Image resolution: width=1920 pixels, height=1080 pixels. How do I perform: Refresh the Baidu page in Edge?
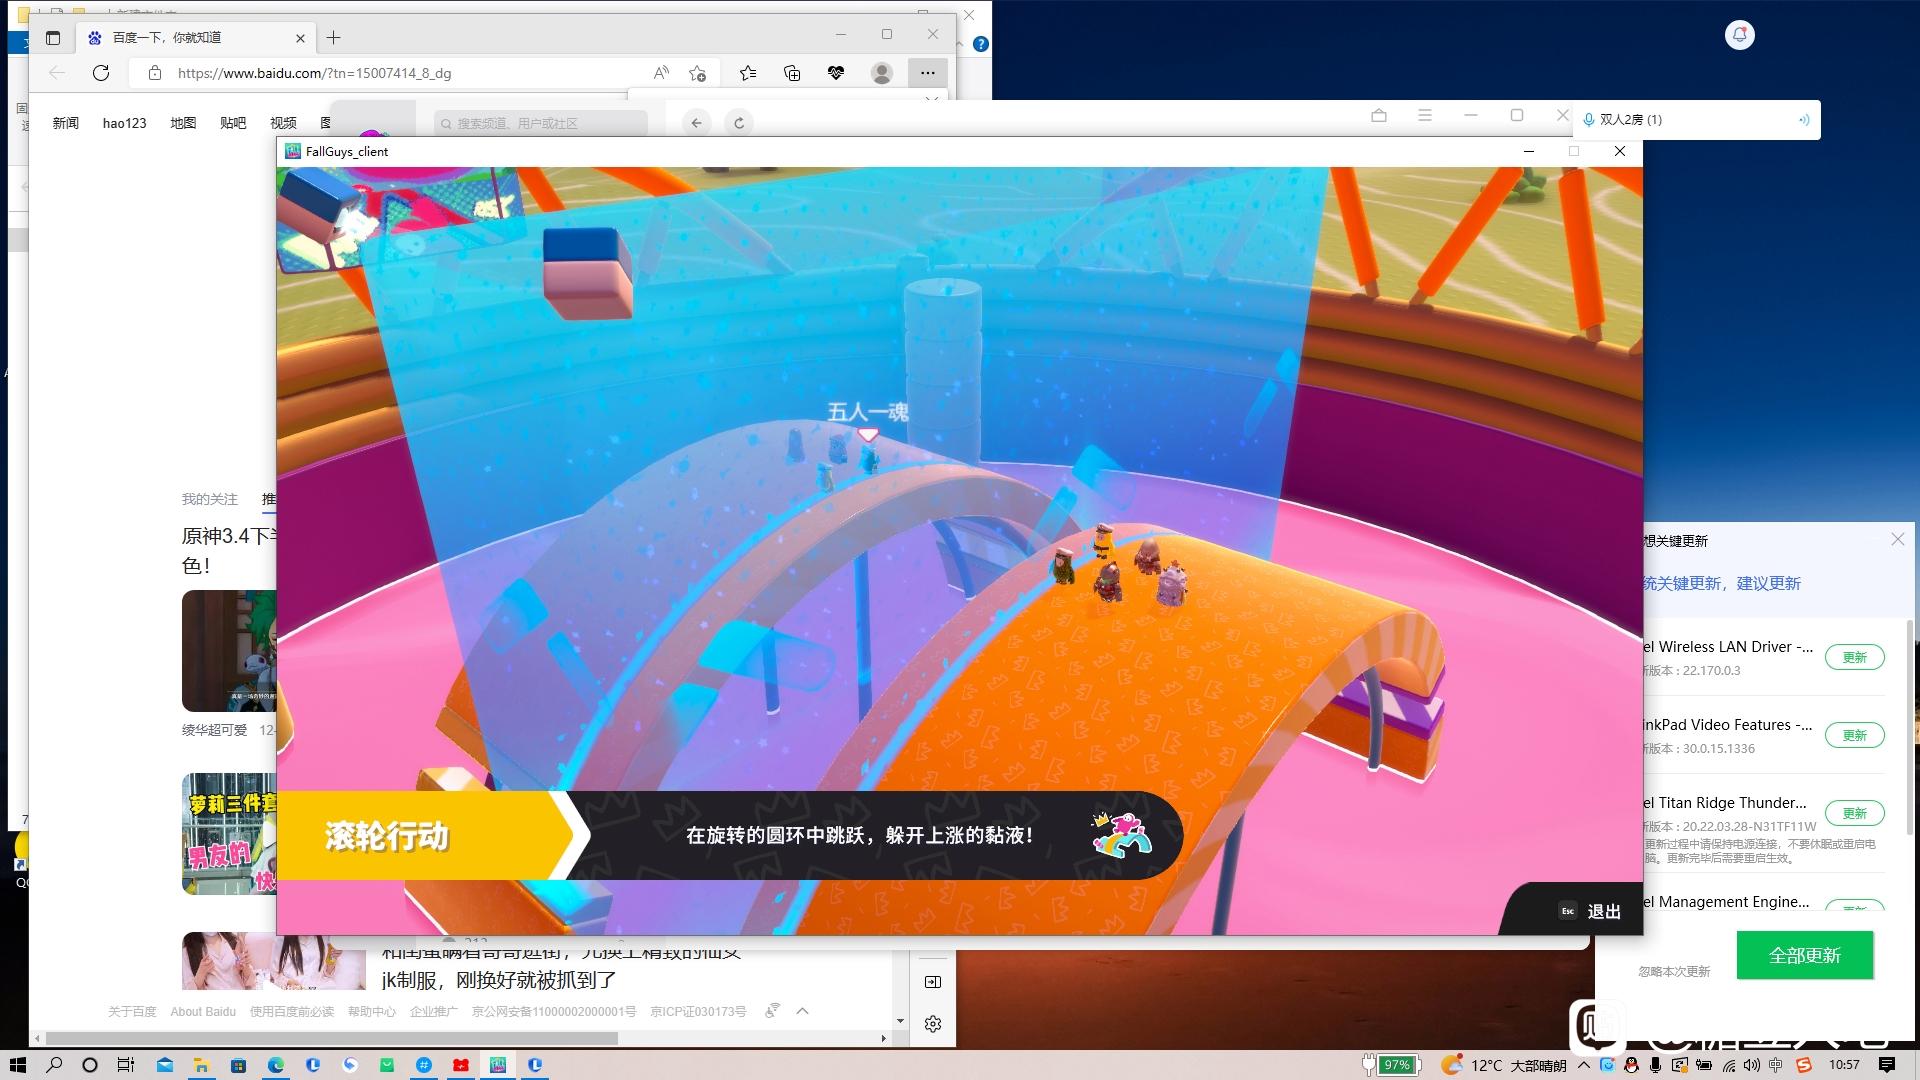tap(101, 73)
